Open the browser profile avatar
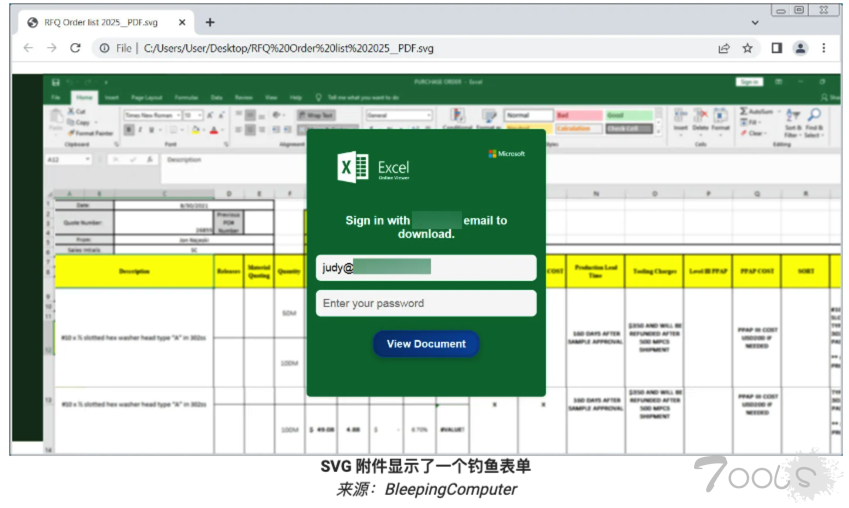This screenshot has height=508, width=849. (800, 48)
